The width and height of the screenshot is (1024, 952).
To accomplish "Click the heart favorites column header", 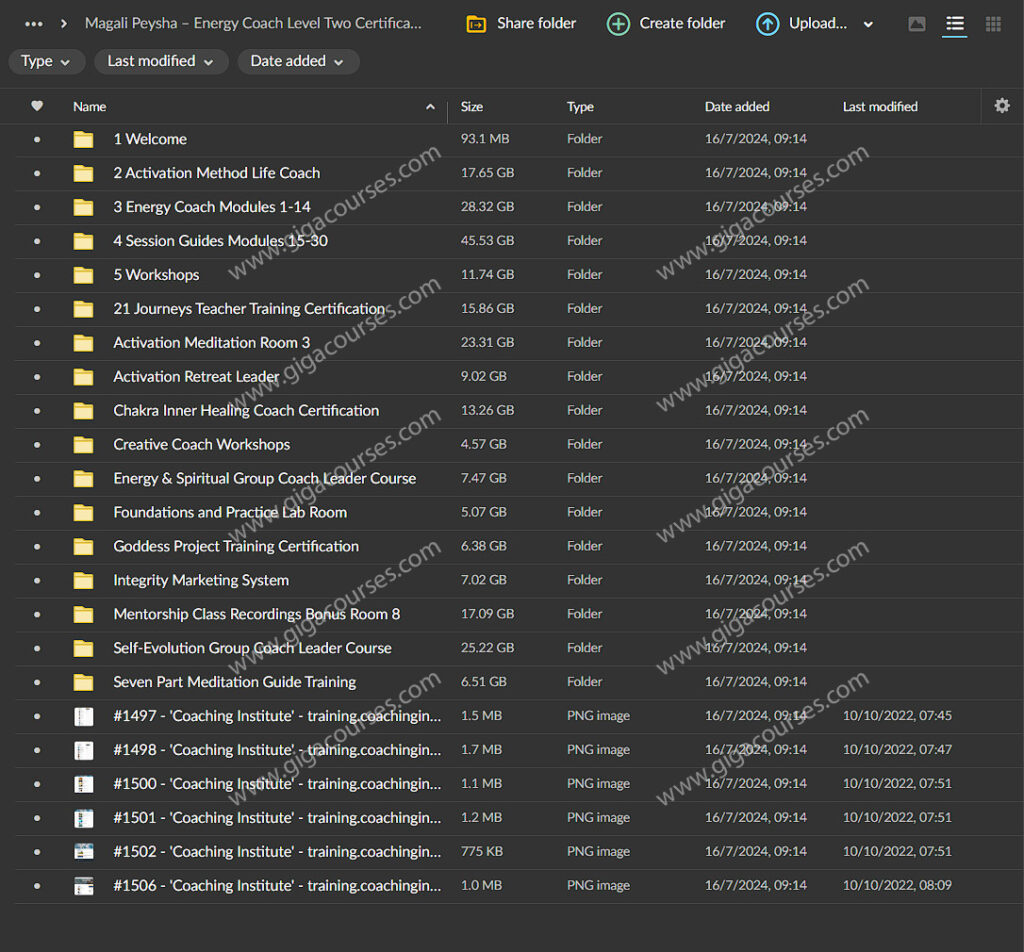I will coord(37,106).
